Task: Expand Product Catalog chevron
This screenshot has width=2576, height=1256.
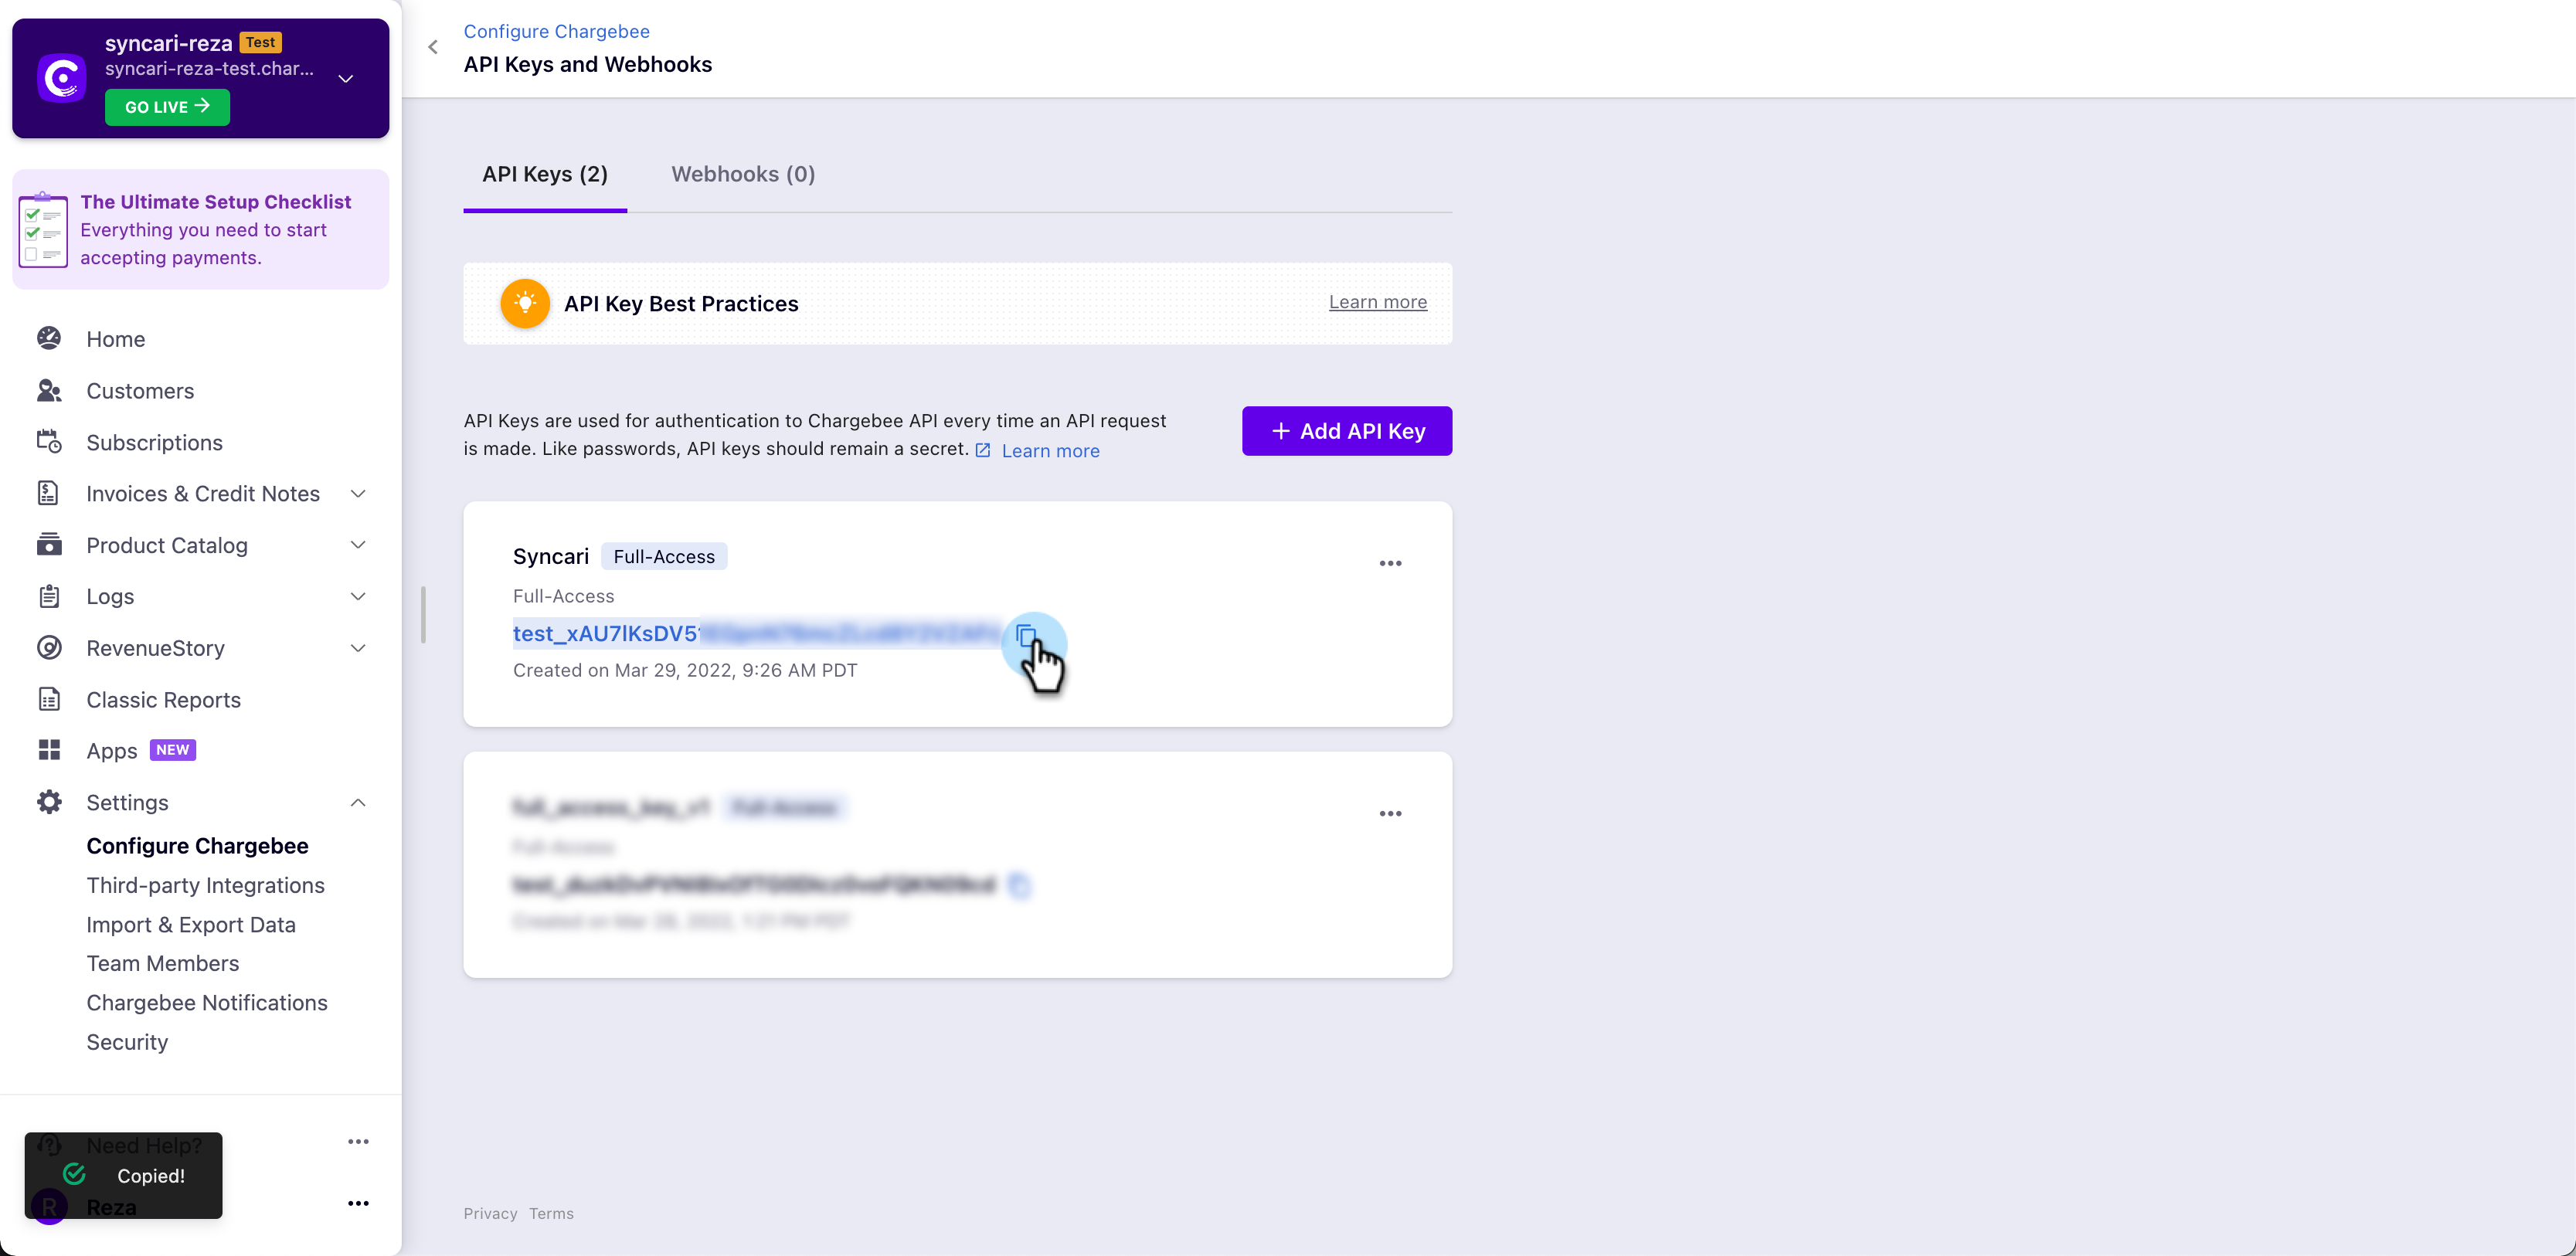Action: pos(358,545)
